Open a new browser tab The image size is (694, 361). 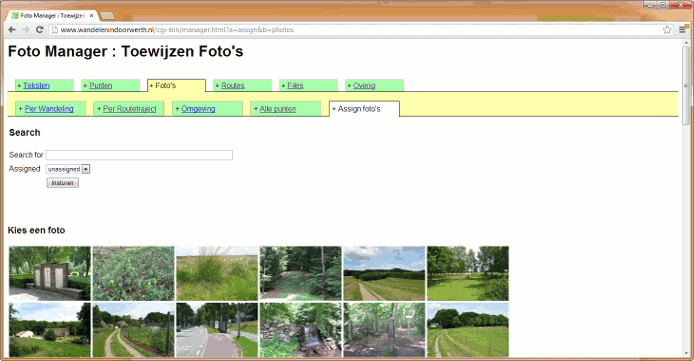point(107,16)
